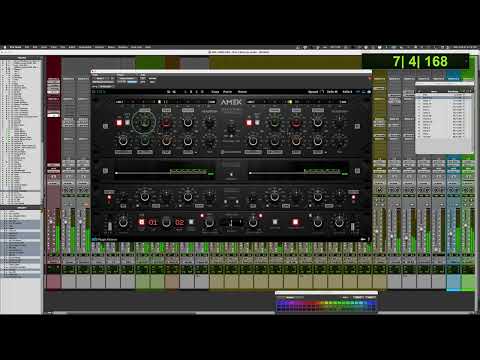Toggle the white square button right of the 02 display
480x360 pixels.
click(191, 222)
